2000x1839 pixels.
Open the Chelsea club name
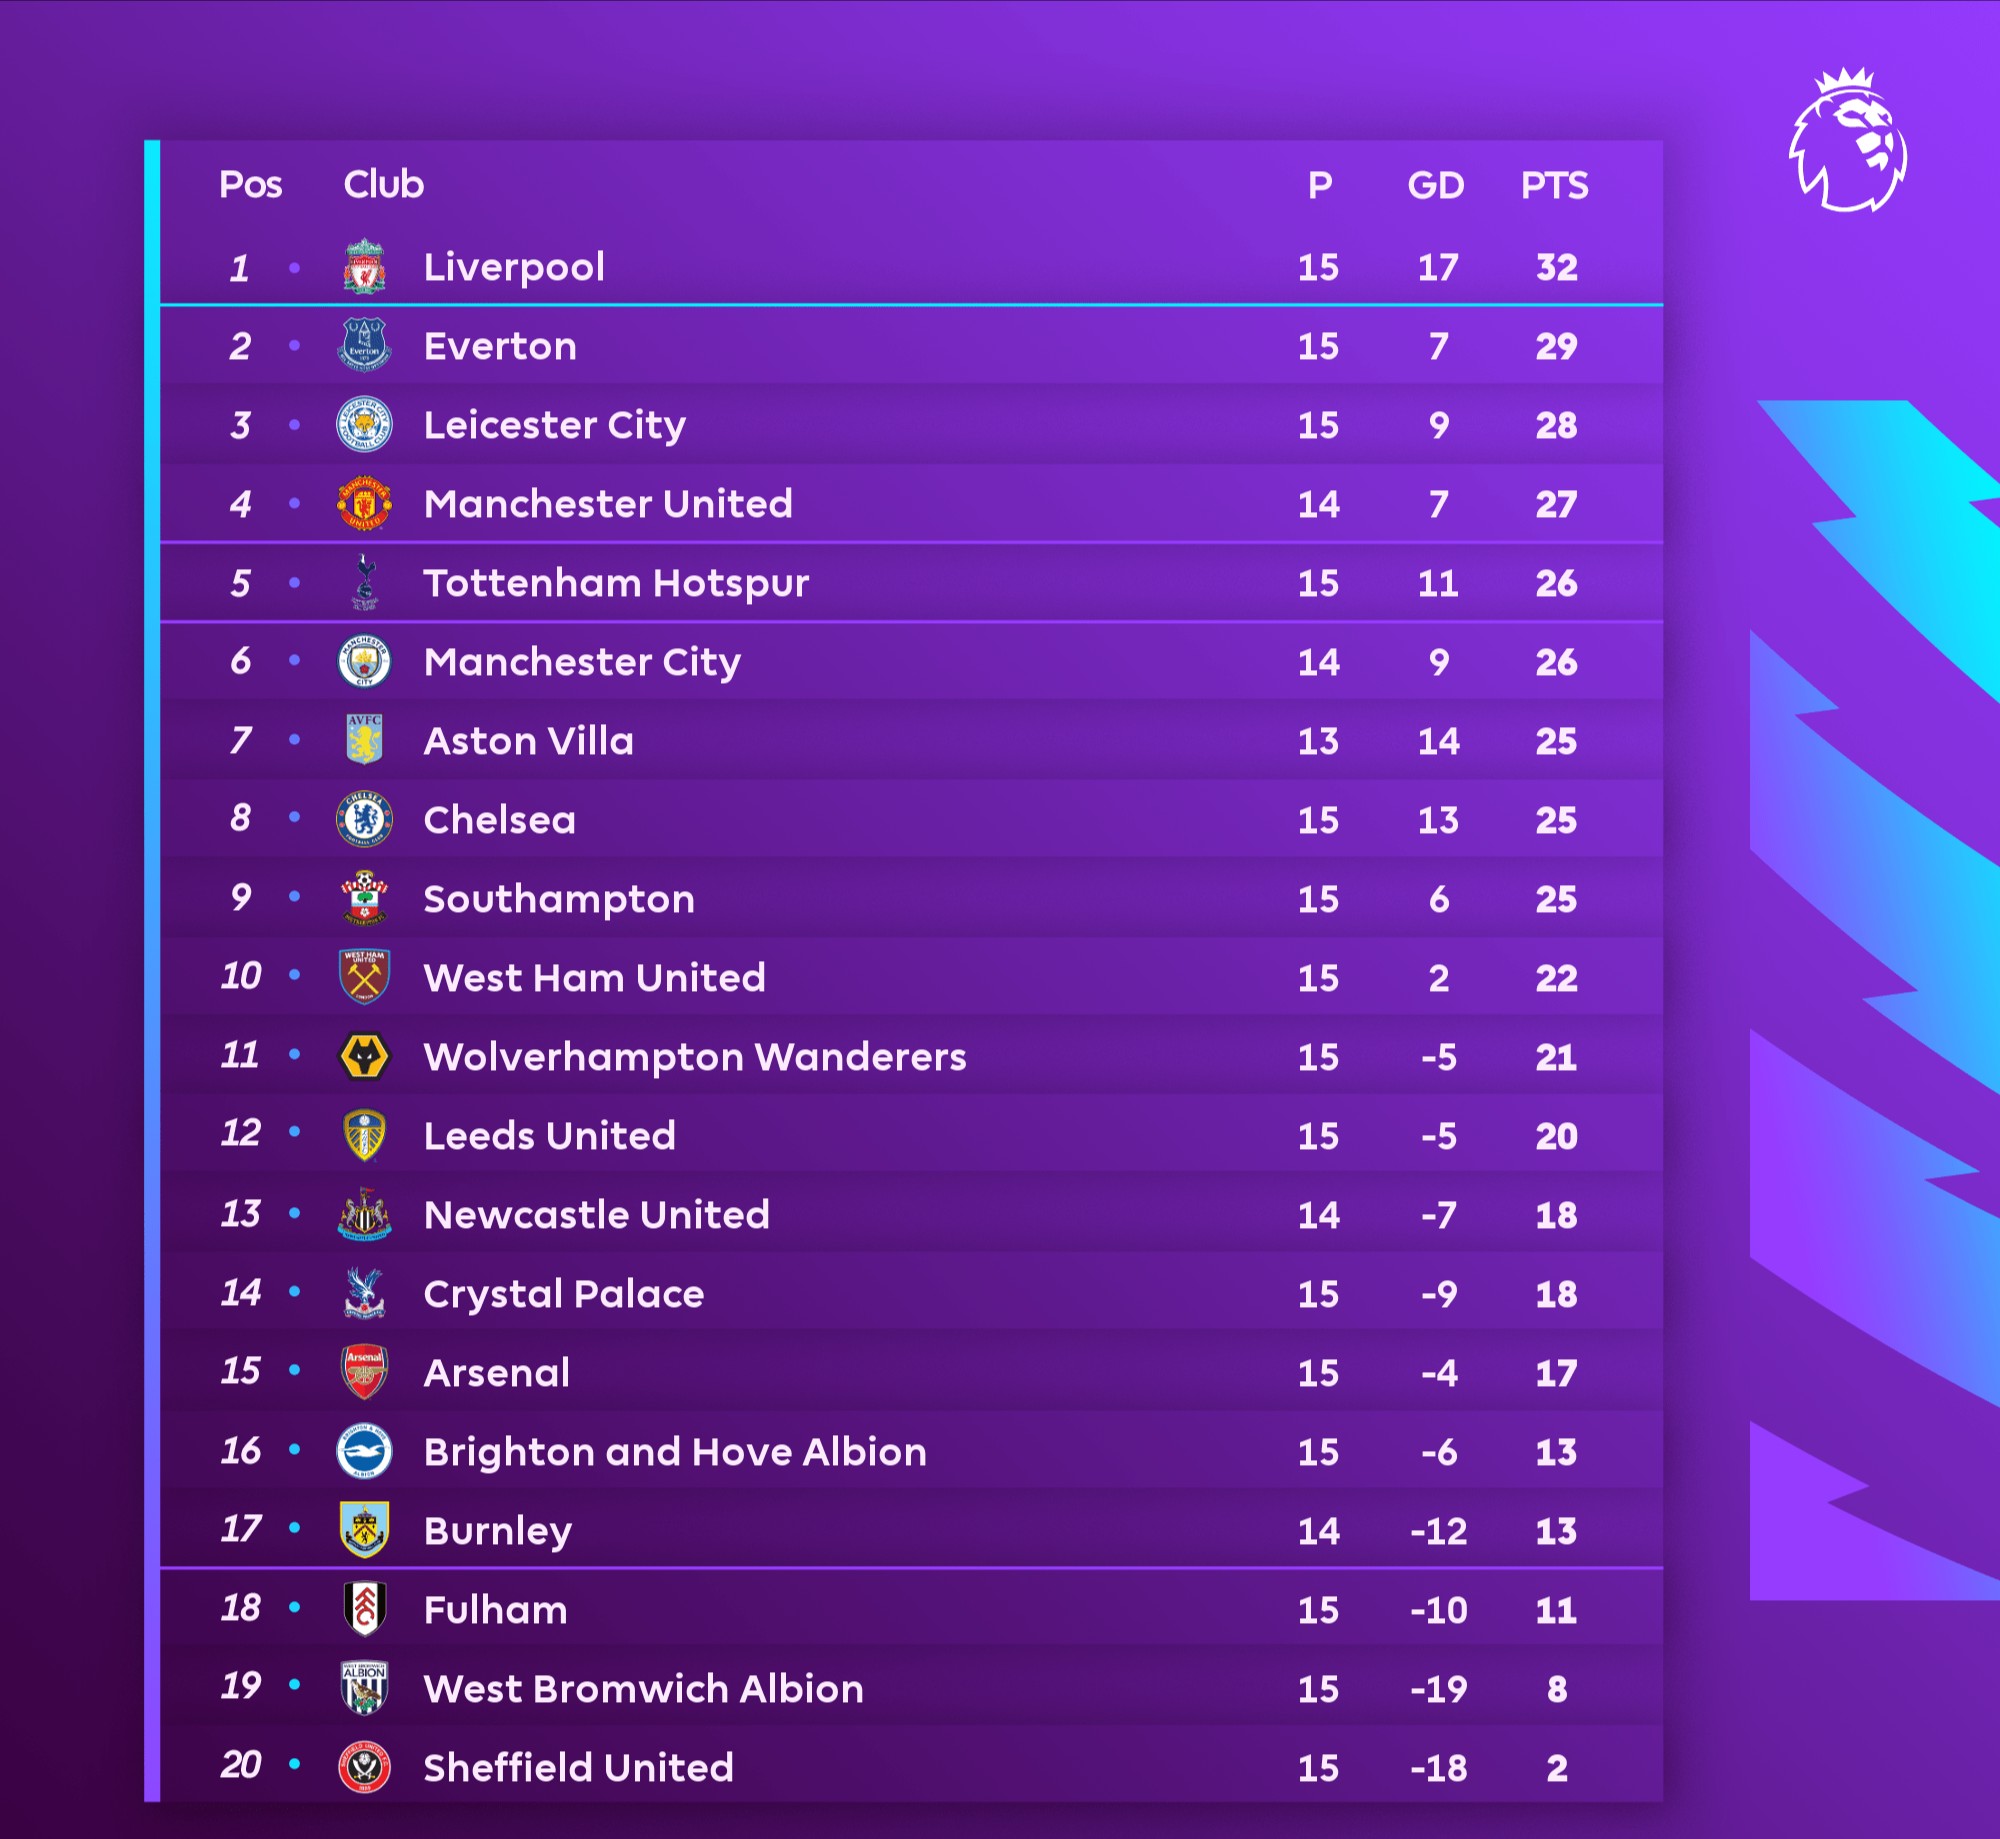coord(500,820)
